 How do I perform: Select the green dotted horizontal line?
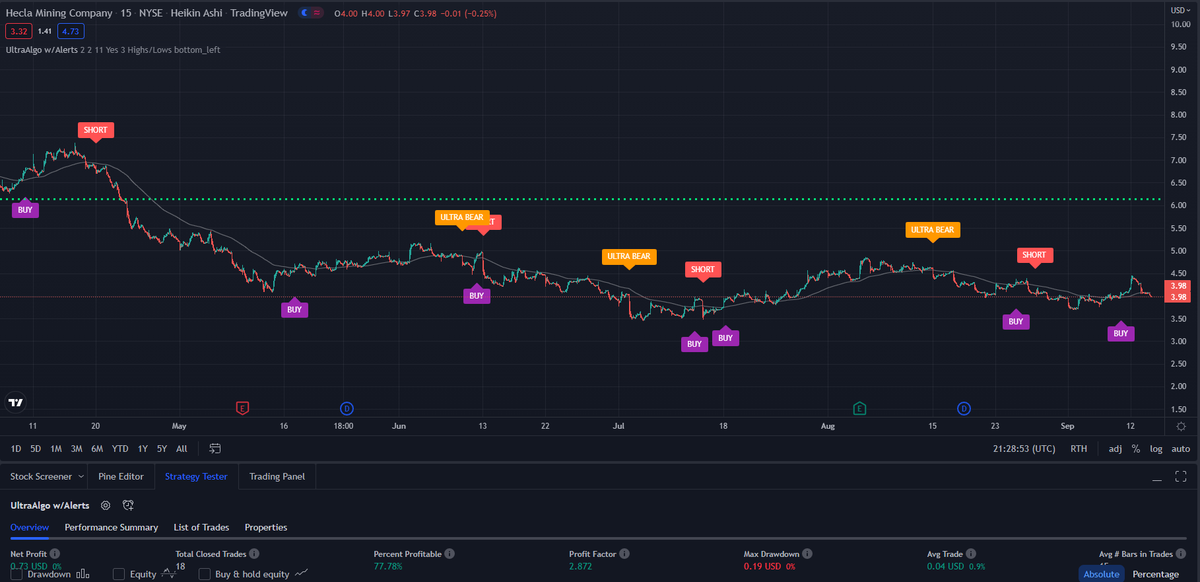click(x=580, y=200)
